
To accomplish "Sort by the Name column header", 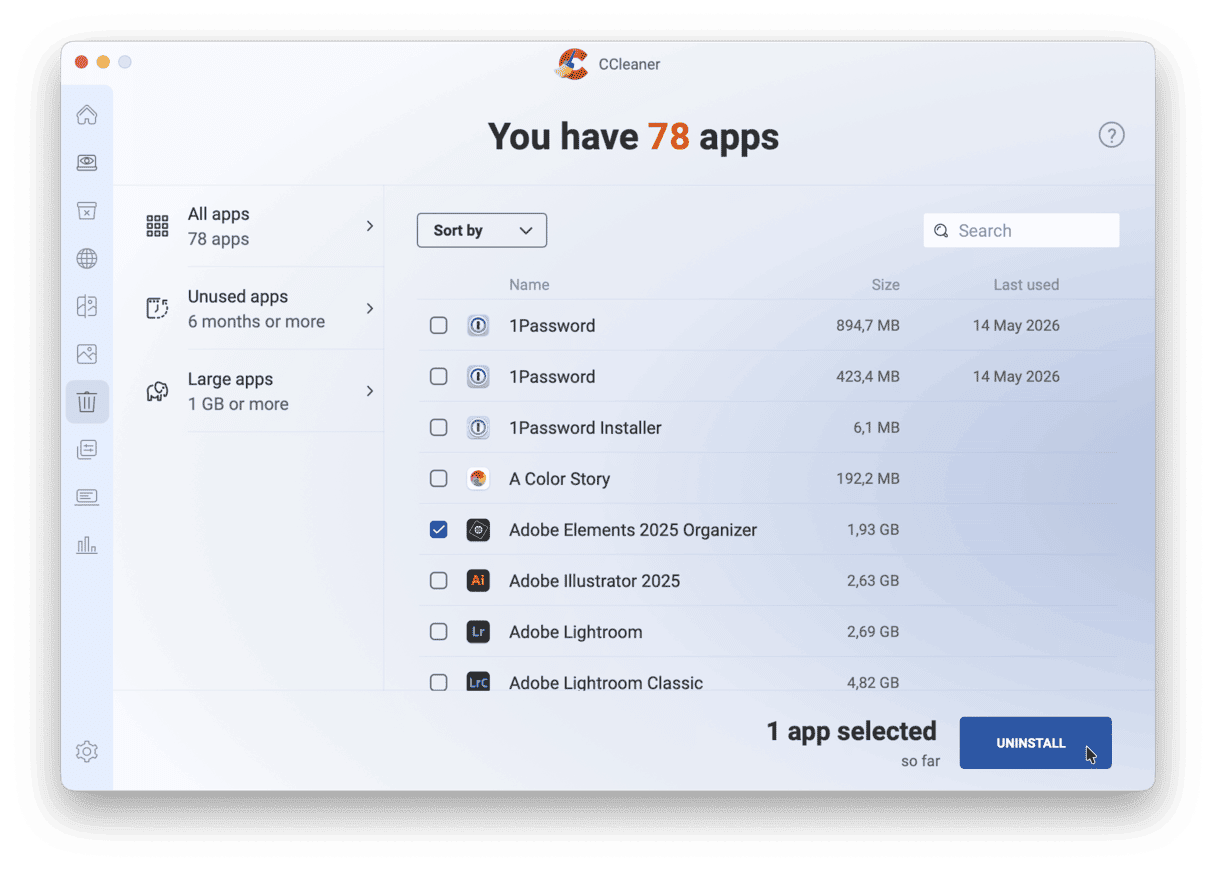I will tap(529, 285).
